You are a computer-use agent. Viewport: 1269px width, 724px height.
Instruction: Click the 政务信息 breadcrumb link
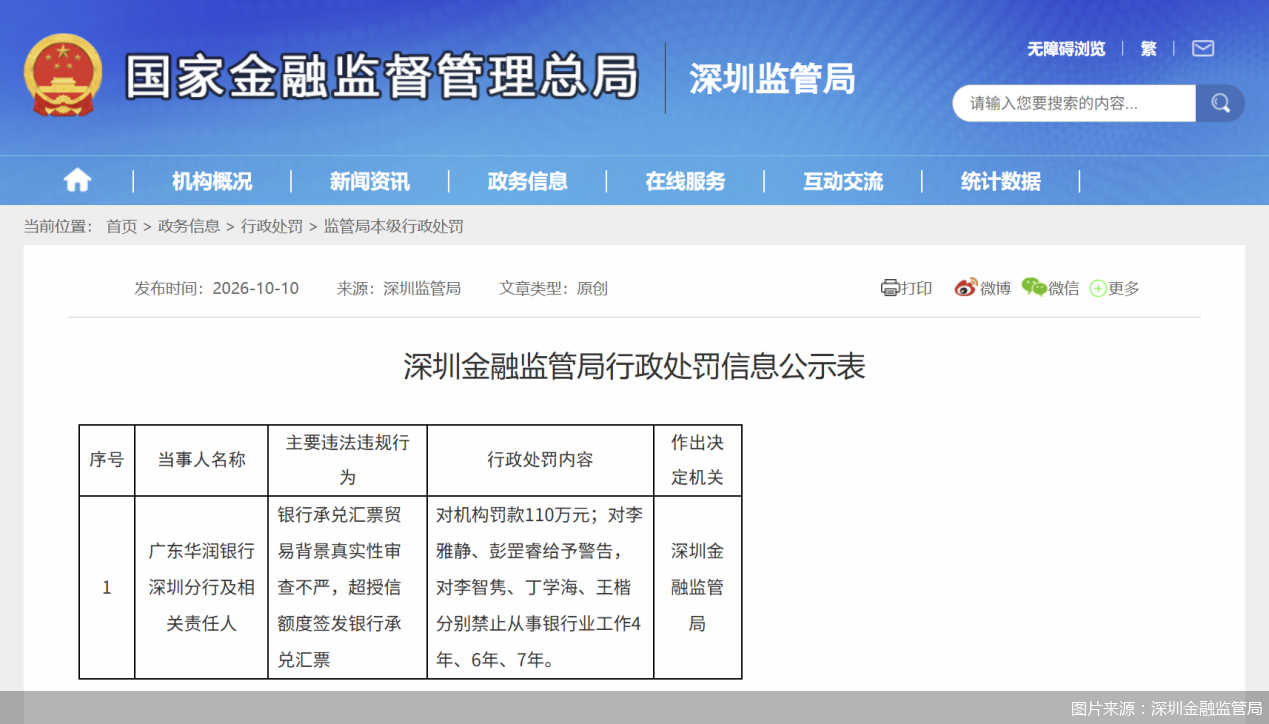click(189, 226)
